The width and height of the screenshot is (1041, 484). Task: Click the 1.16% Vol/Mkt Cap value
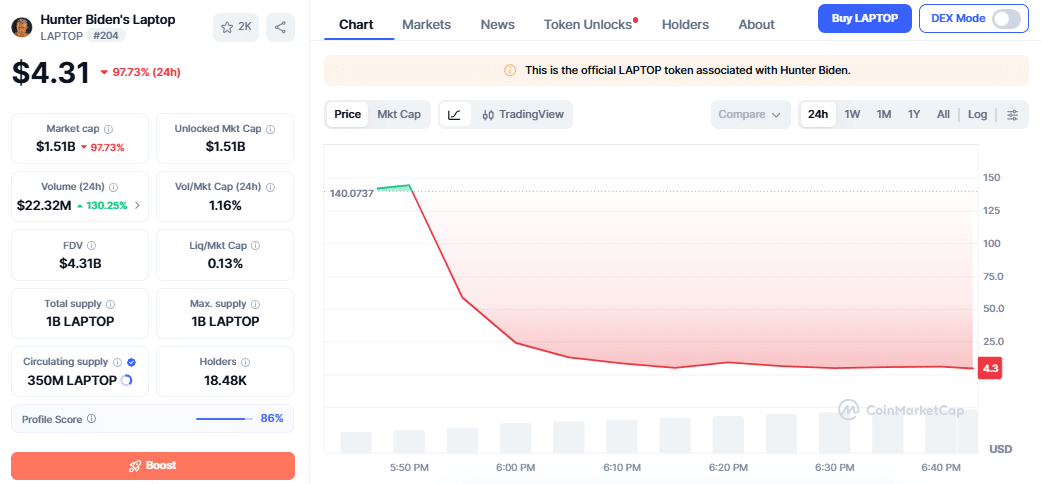pyautogui.click(x=225, y=205)
